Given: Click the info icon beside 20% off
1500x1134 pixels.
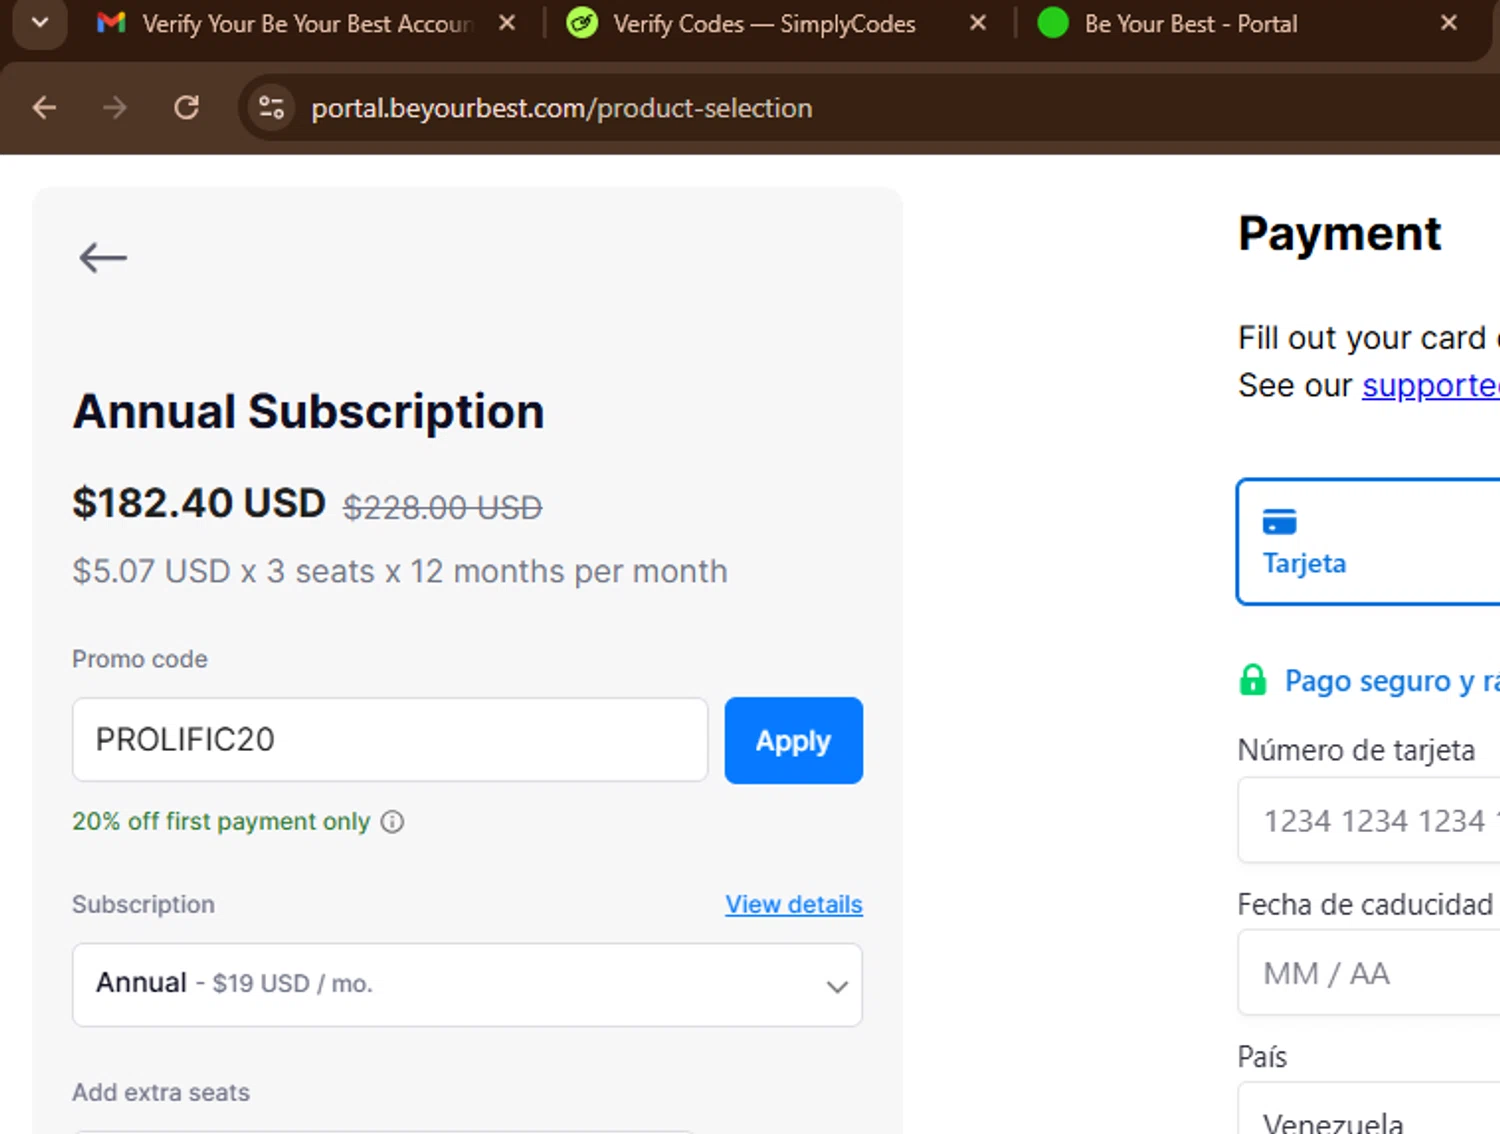Looking at the screenshot, I should pos(393,822).
